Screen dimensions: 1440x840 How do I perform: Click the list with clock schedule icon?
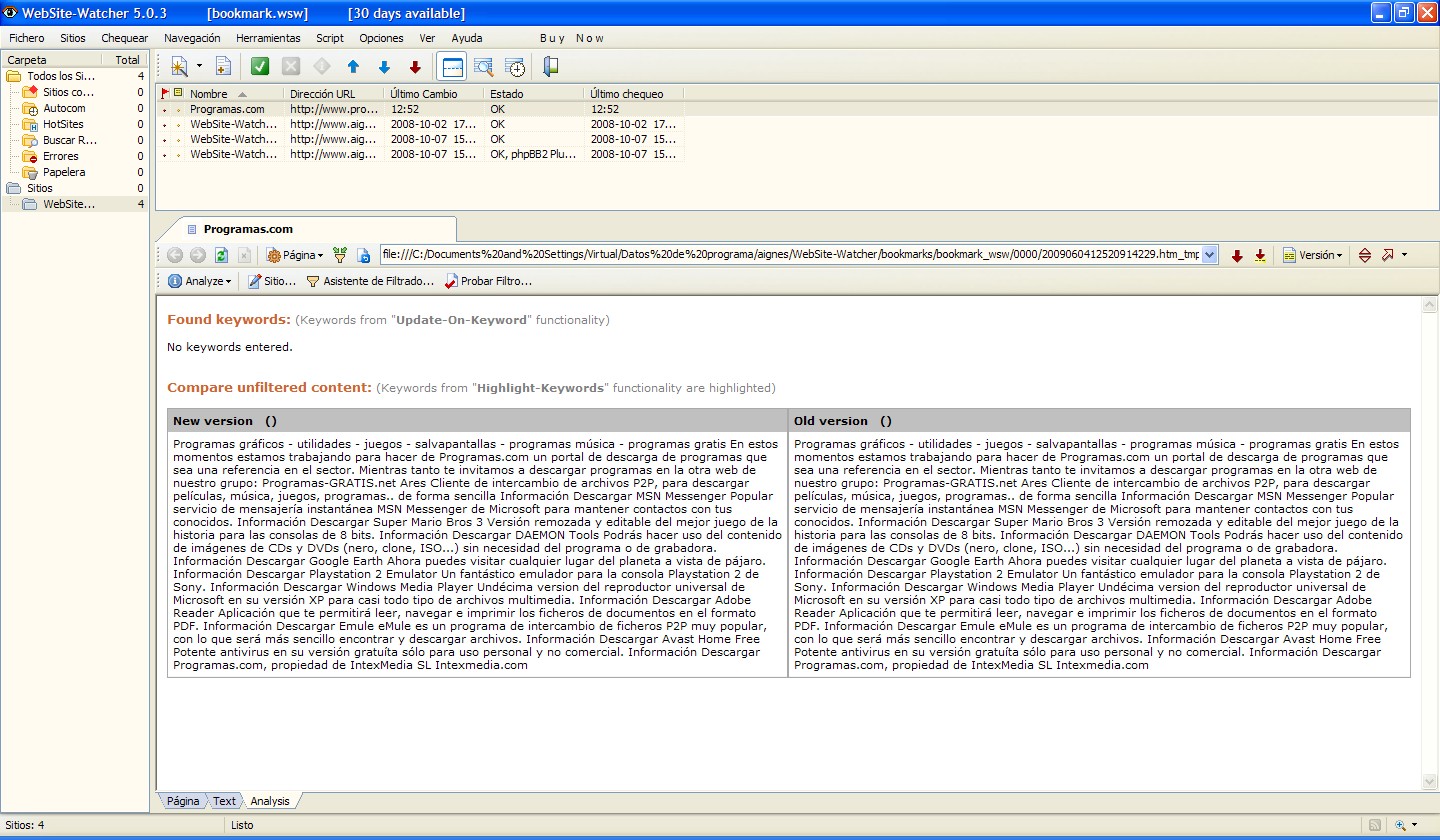[515, 67]
